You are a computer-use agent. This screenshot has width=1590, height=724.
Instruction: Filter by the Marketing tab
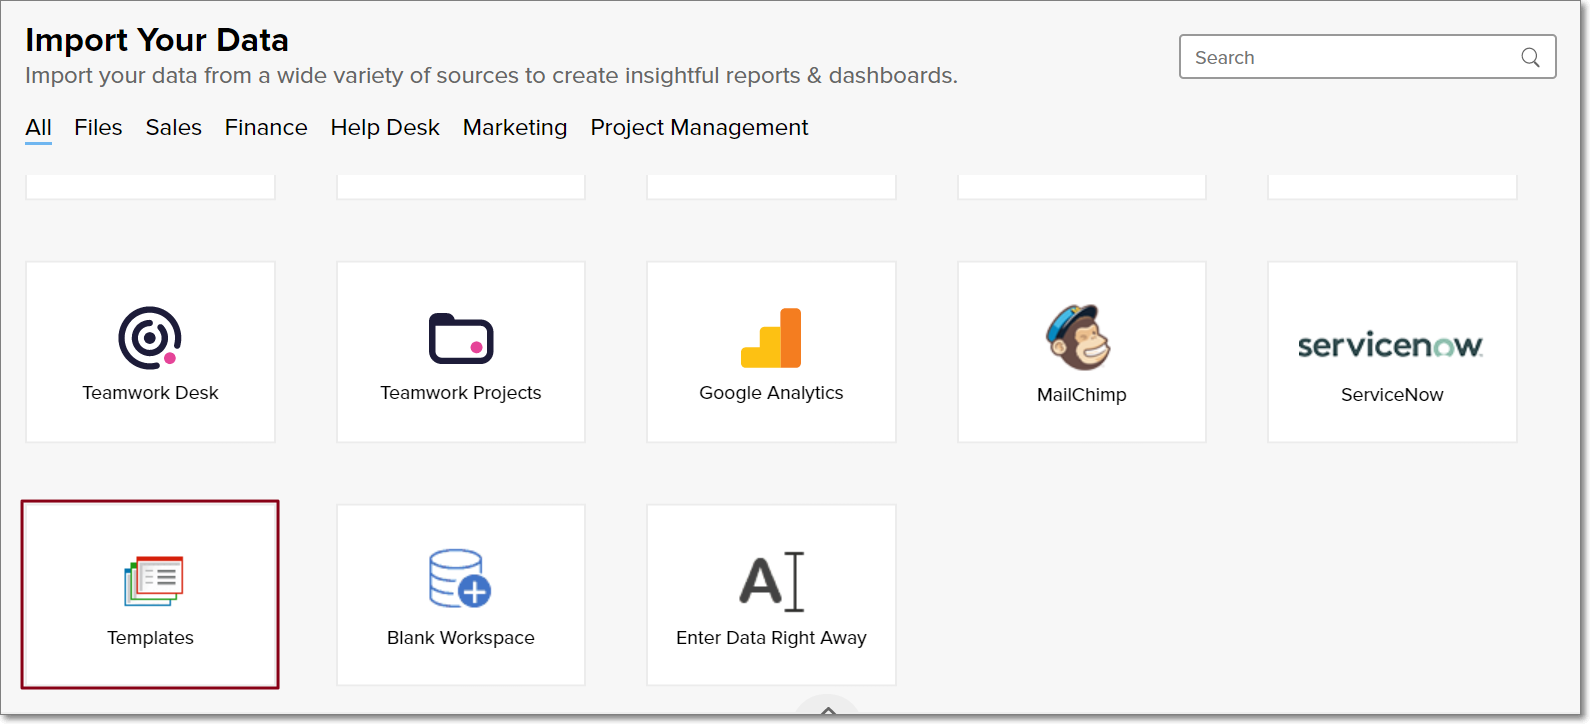(x=515, y=128)
